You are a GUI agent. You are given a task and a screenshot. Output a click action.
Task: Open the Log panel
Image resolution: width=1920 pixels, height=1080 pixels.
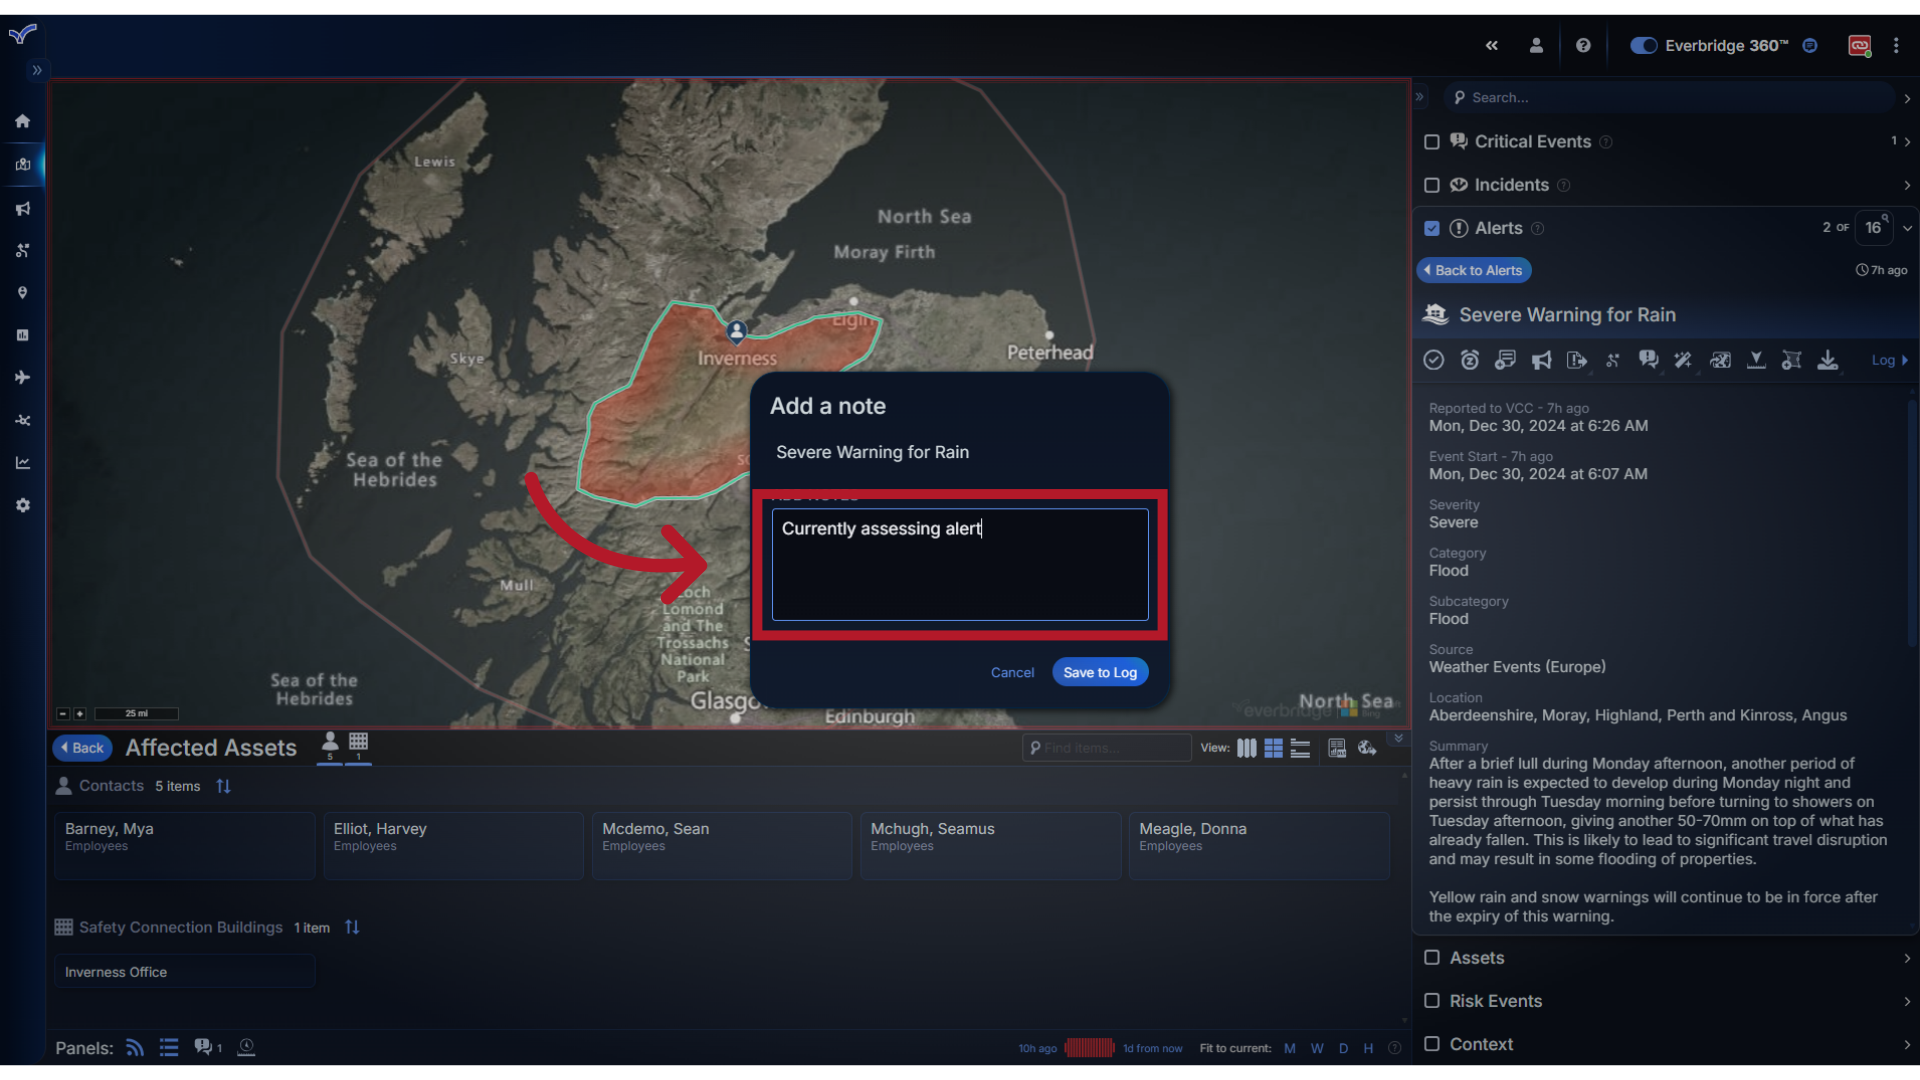(1888, 360)
